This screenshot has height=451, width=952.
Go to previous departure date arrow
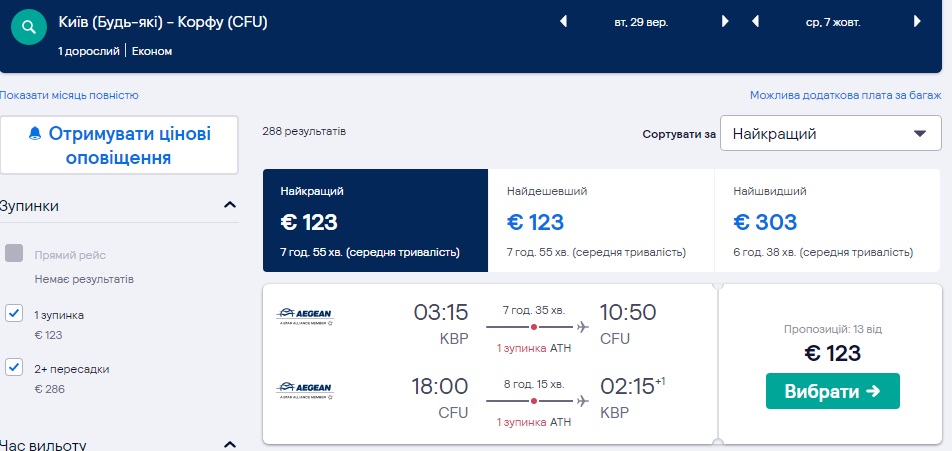pos(563,21)
